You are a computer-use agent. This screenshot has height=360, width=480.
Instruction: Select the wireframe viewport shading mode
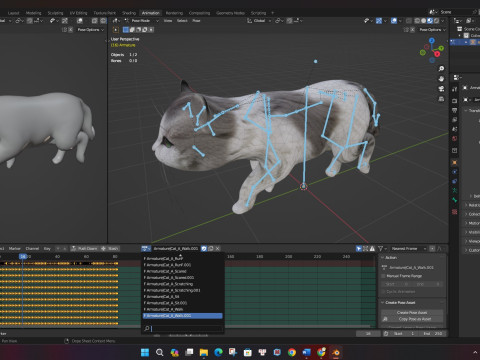point(417,21)
